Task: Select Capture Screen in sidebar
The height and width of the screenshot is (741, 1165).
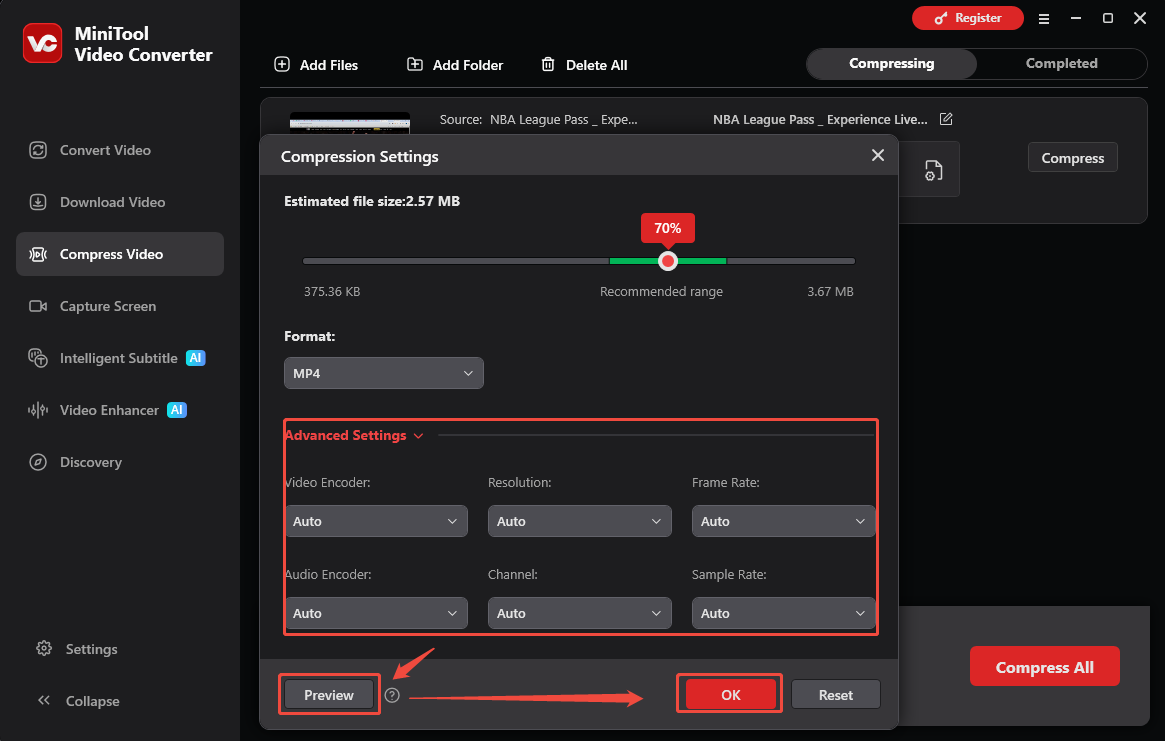Action: [x=120, y=306]
